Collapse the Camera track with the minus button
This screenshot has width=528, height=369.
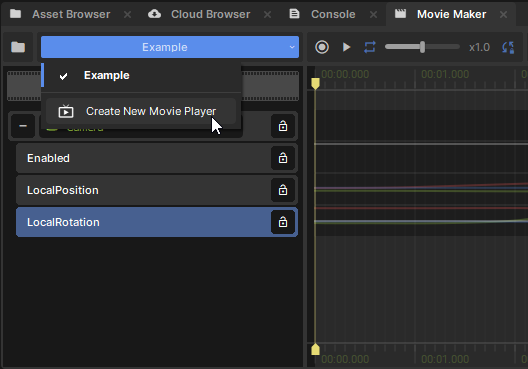coord(23,126)
